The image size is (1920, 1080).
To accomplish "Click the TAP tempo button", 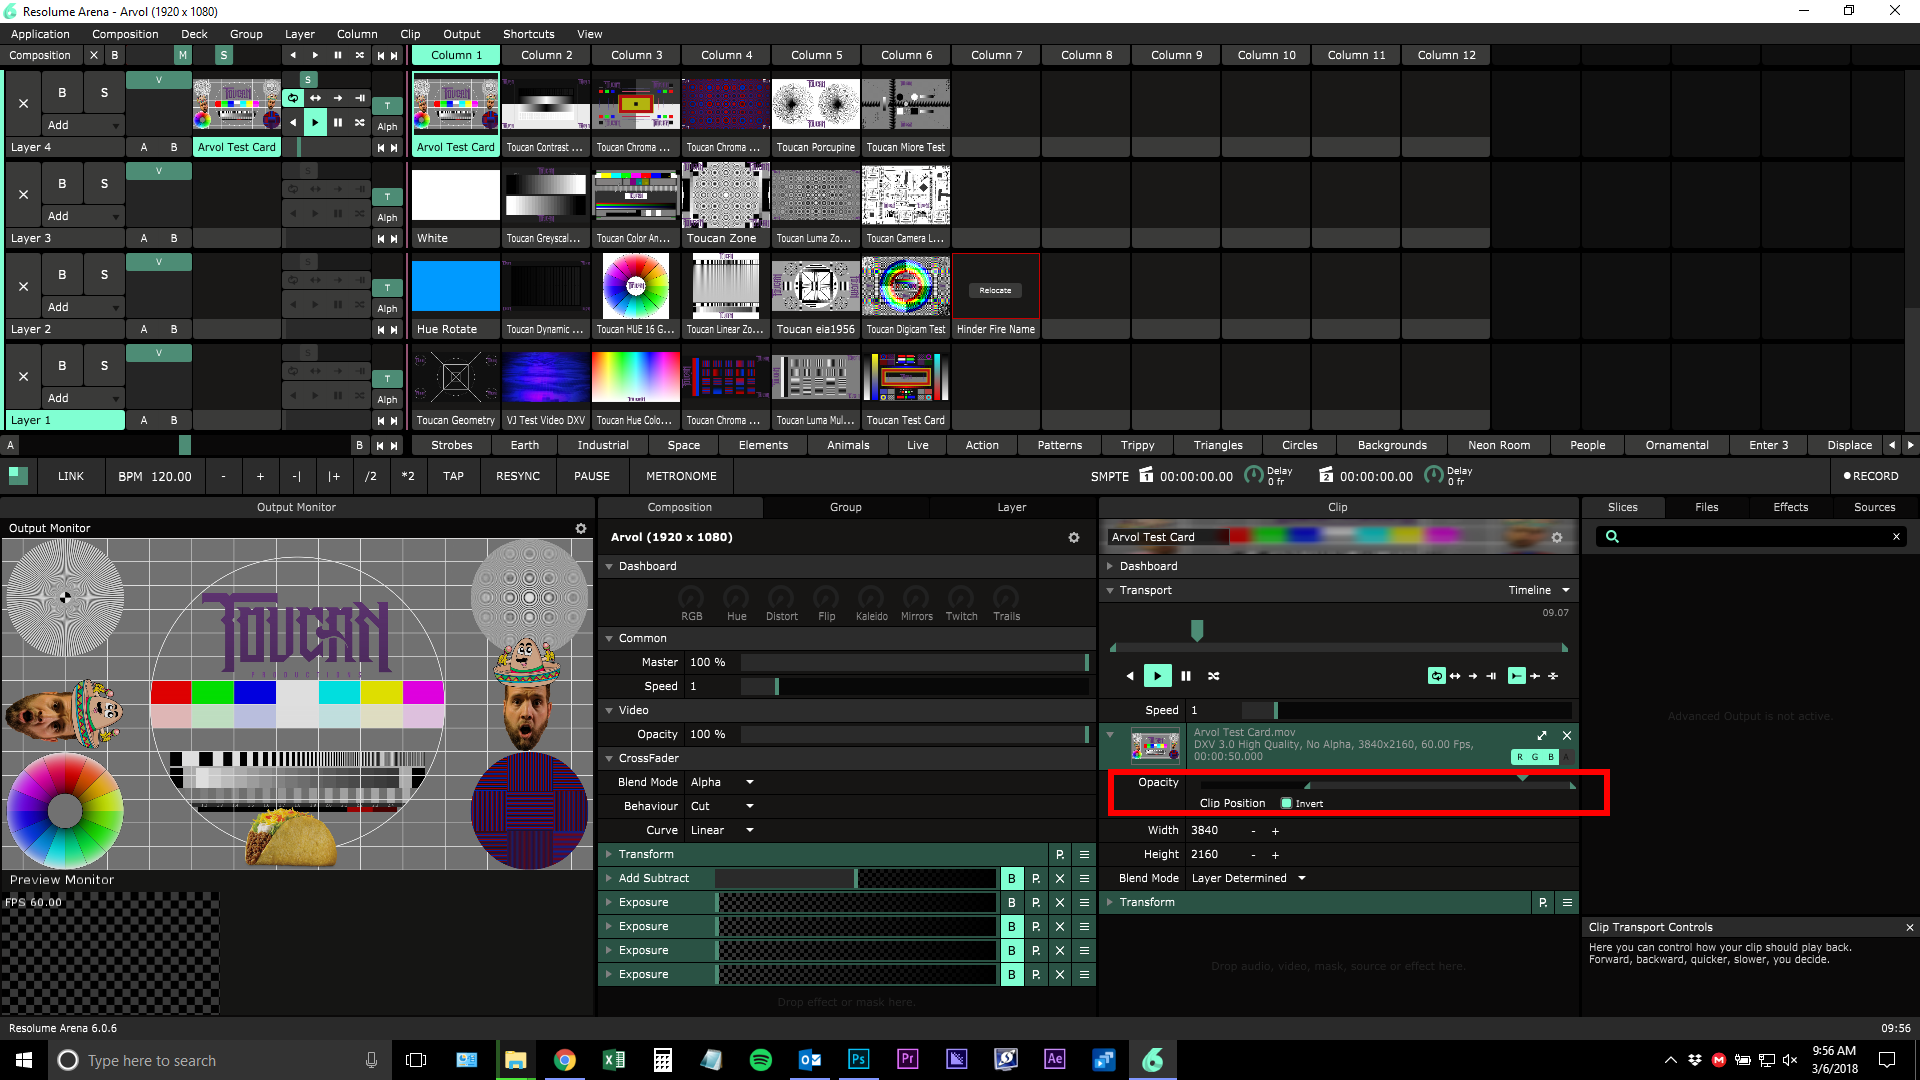I will click(x=453, y=476).
